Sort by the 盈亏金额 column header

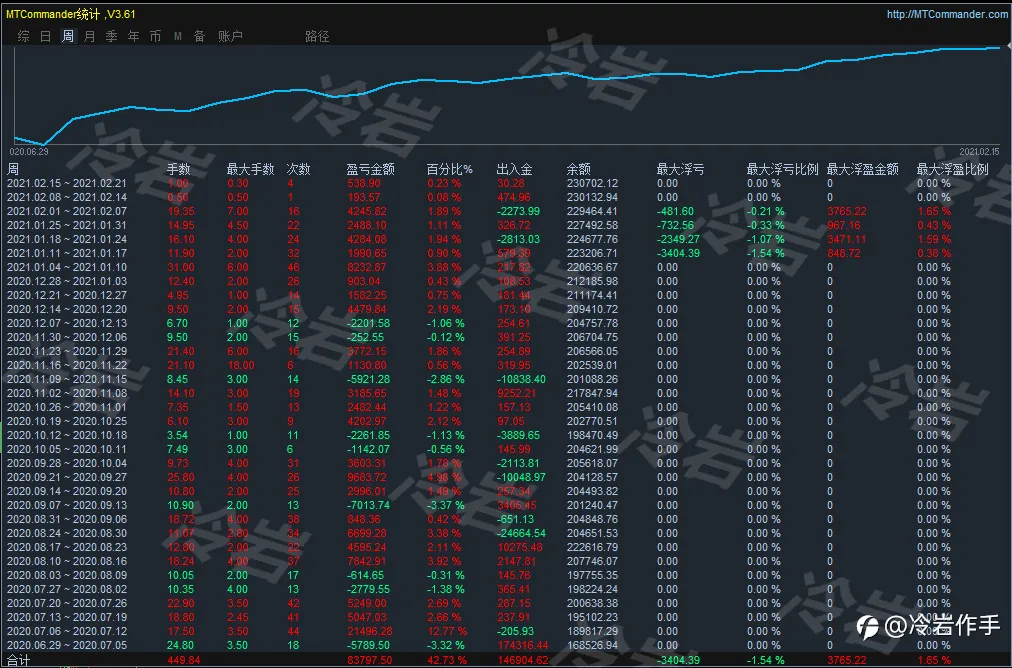(x=370, y=169)
